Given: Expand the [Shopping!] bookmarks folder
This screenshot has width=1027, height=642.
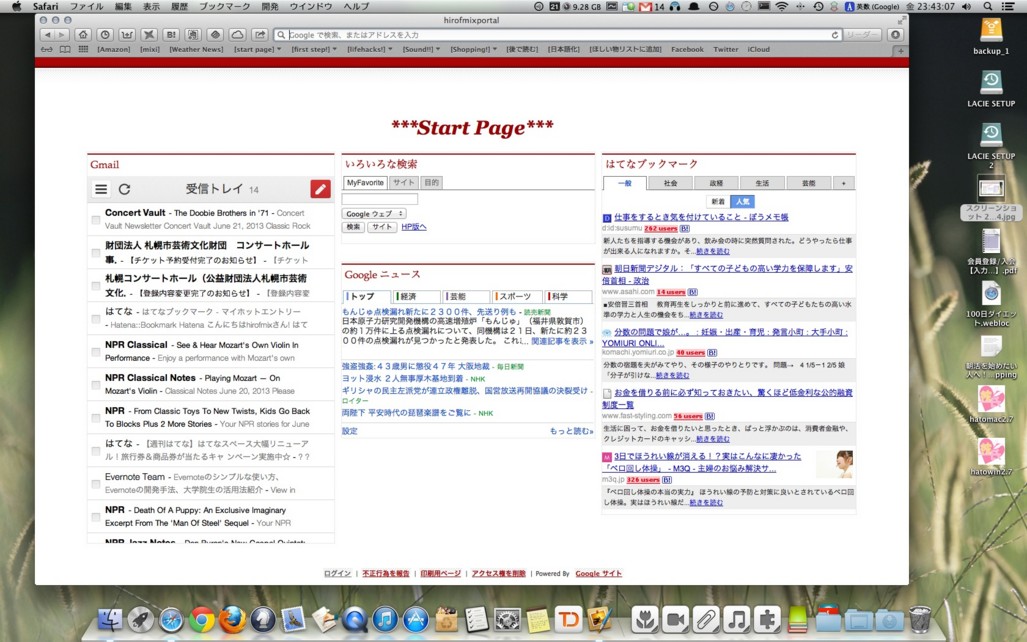Looking at the screenshot, I should (x=473, y=49).
